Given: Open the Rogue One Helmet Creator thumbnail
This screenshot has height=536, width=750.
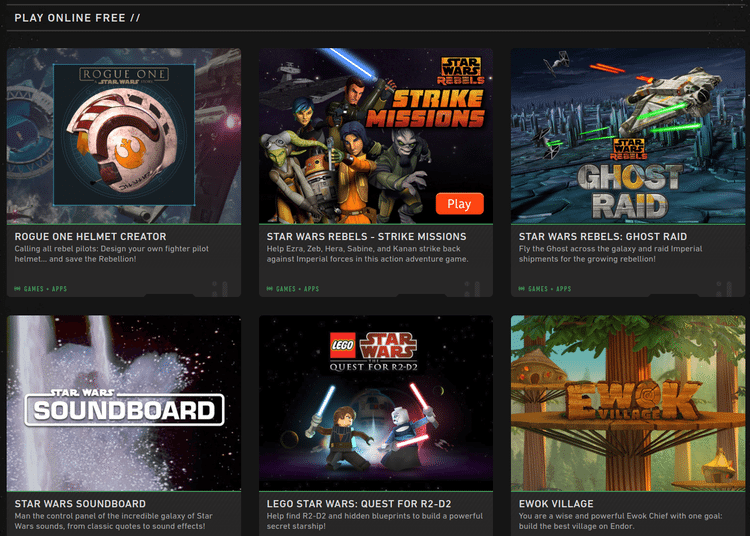Looking at the screenshot, I should pyautogui.click(x=124, y=136).
